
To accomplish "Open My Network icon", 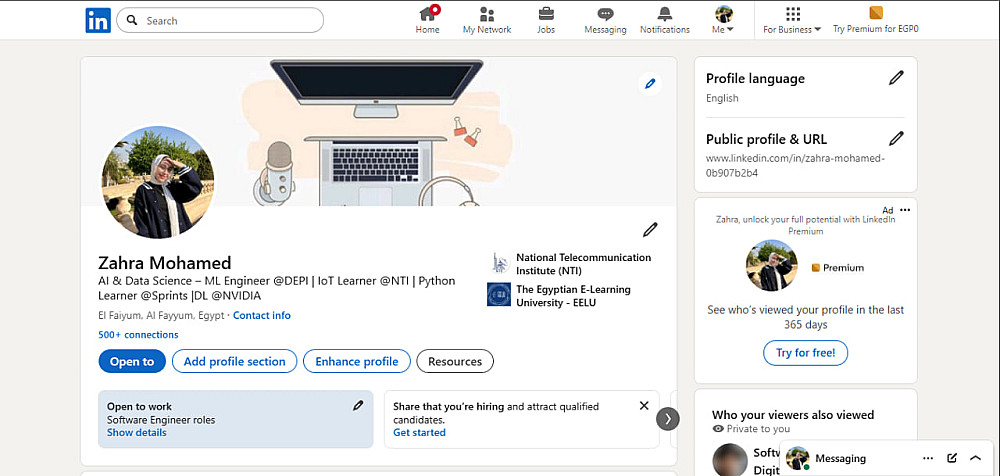I will coord(487,14).
